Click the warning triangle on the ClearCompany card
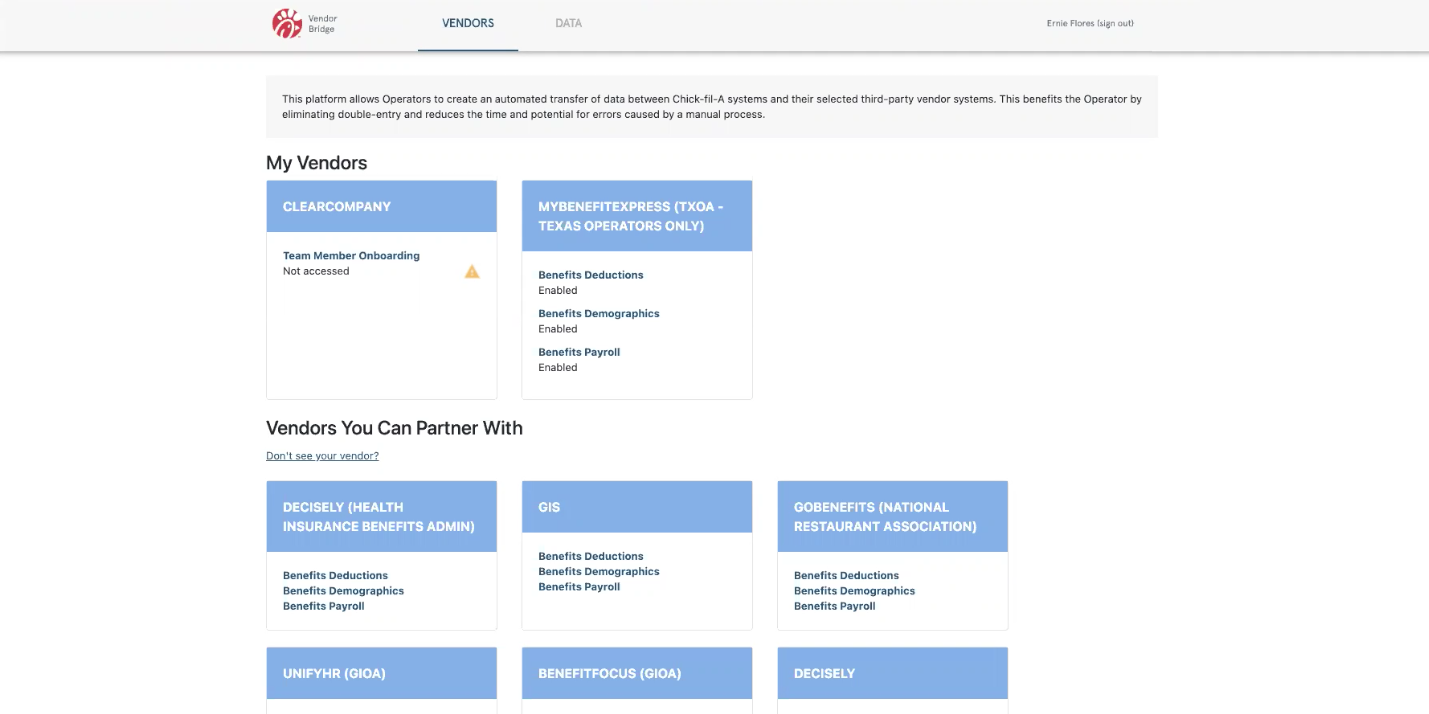Viewport: 1429px width, 714px height. tap(472, 271)
